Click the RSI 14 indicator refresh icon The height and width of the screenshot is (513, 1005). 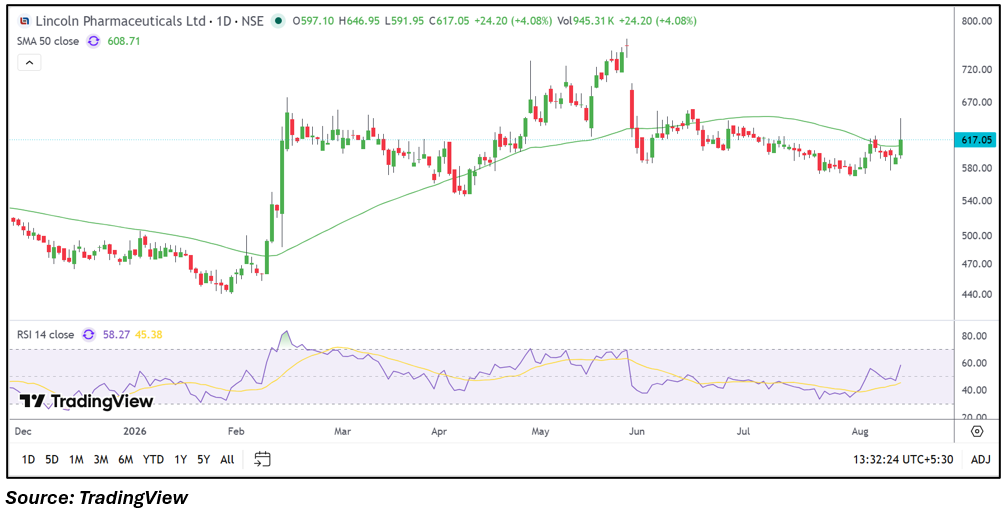(x=89, y=334)
